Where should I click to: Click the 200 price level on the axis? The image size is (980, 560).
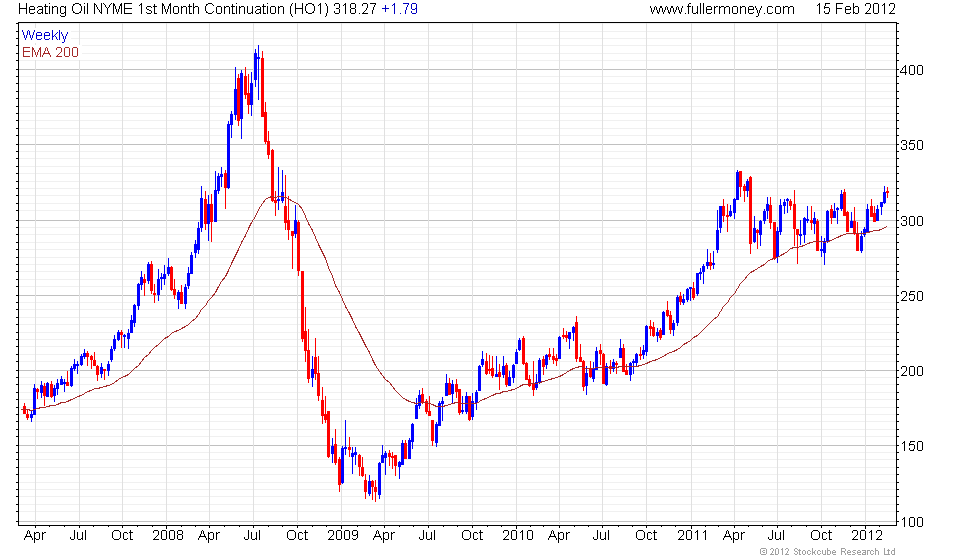(x=909, y=371)
